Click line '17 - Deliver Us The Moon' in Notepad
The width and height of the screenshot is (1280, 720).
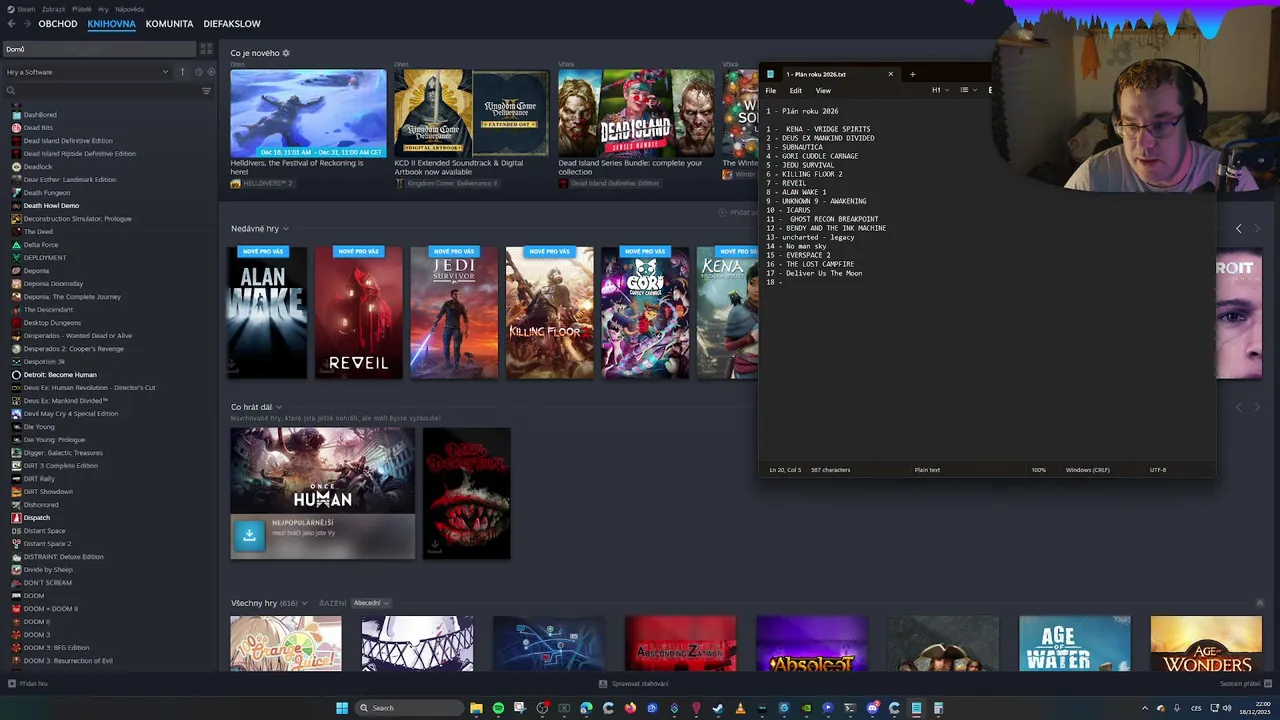pyautogui.click(x=814, y=273)
